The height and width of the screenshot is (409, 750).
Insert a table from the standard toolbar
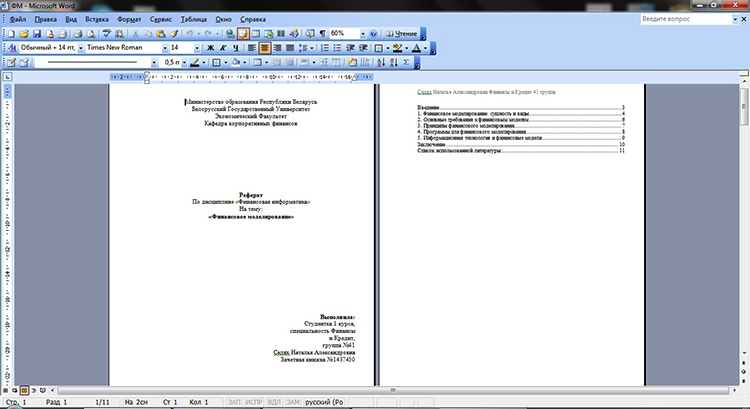[x=256, y=33]
